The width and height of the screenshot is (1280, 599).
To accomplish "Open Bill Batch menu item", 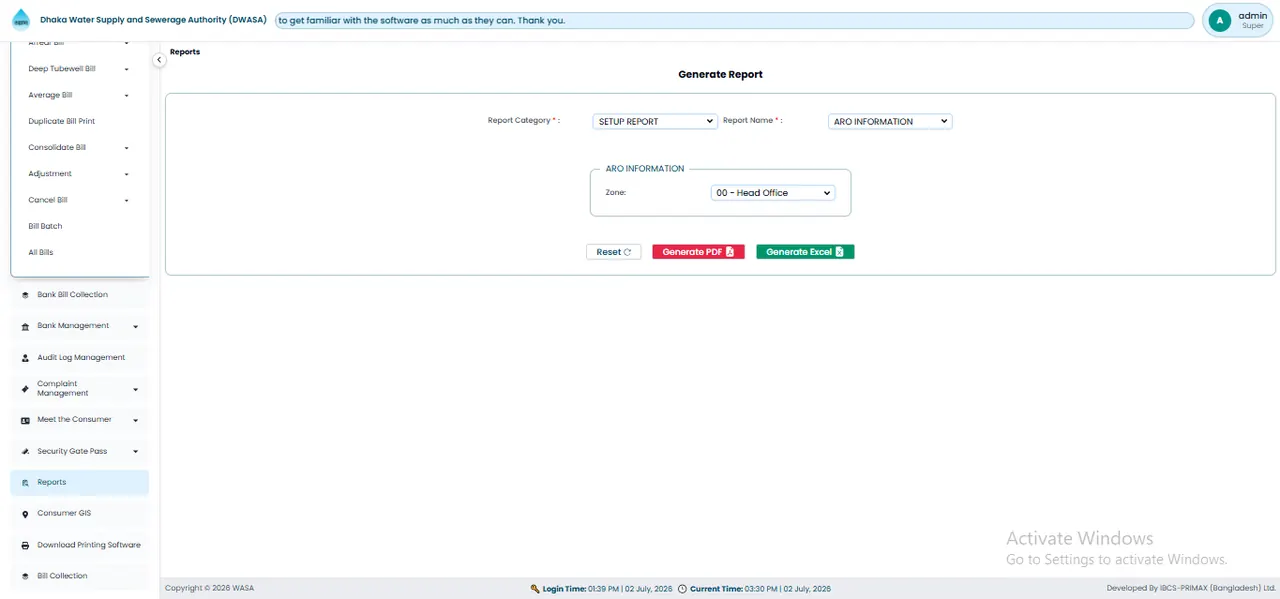I will [x=45, y=226].
